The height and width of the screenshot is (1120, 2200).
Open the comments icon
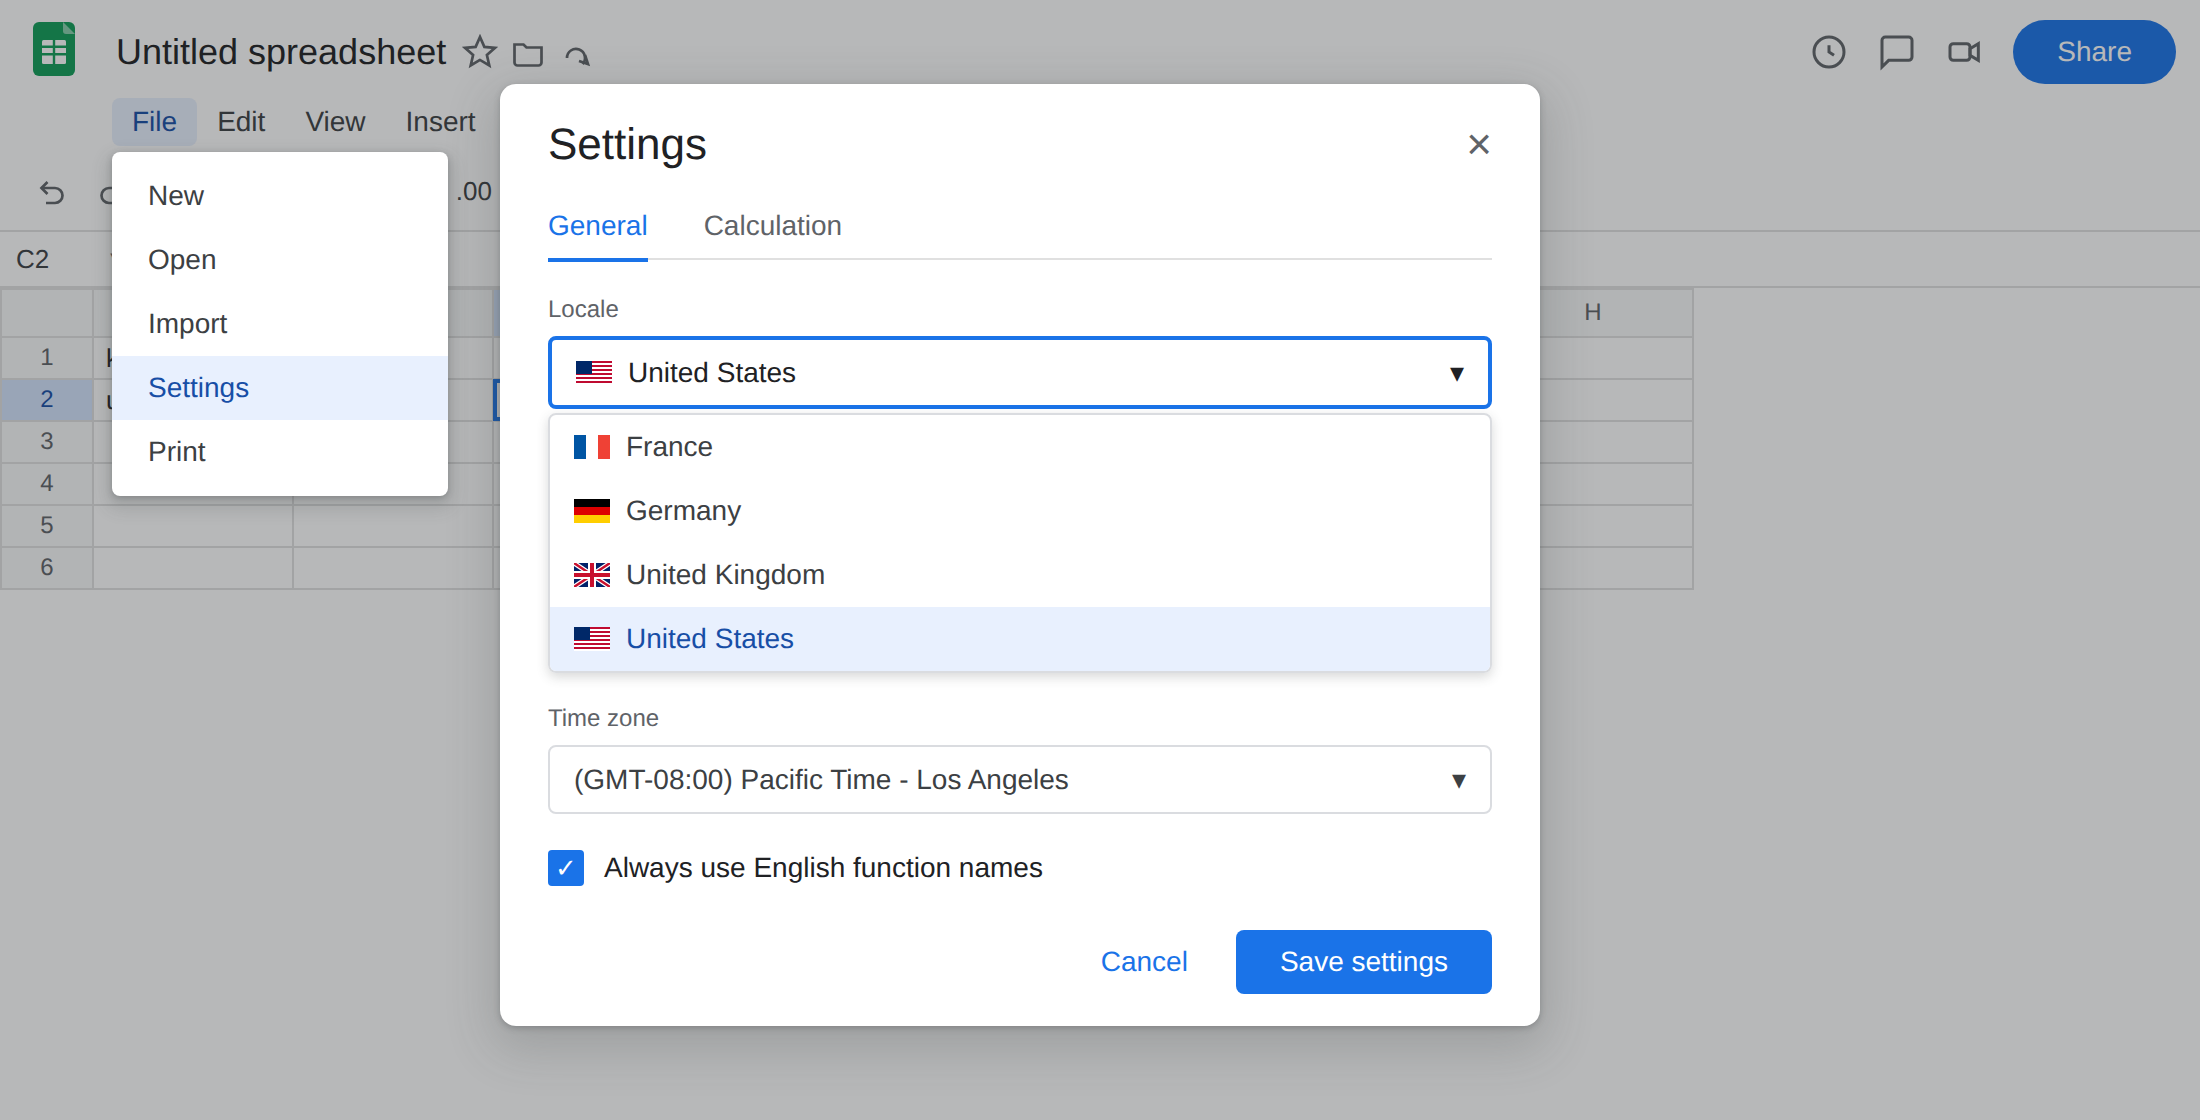point(1896,52)
